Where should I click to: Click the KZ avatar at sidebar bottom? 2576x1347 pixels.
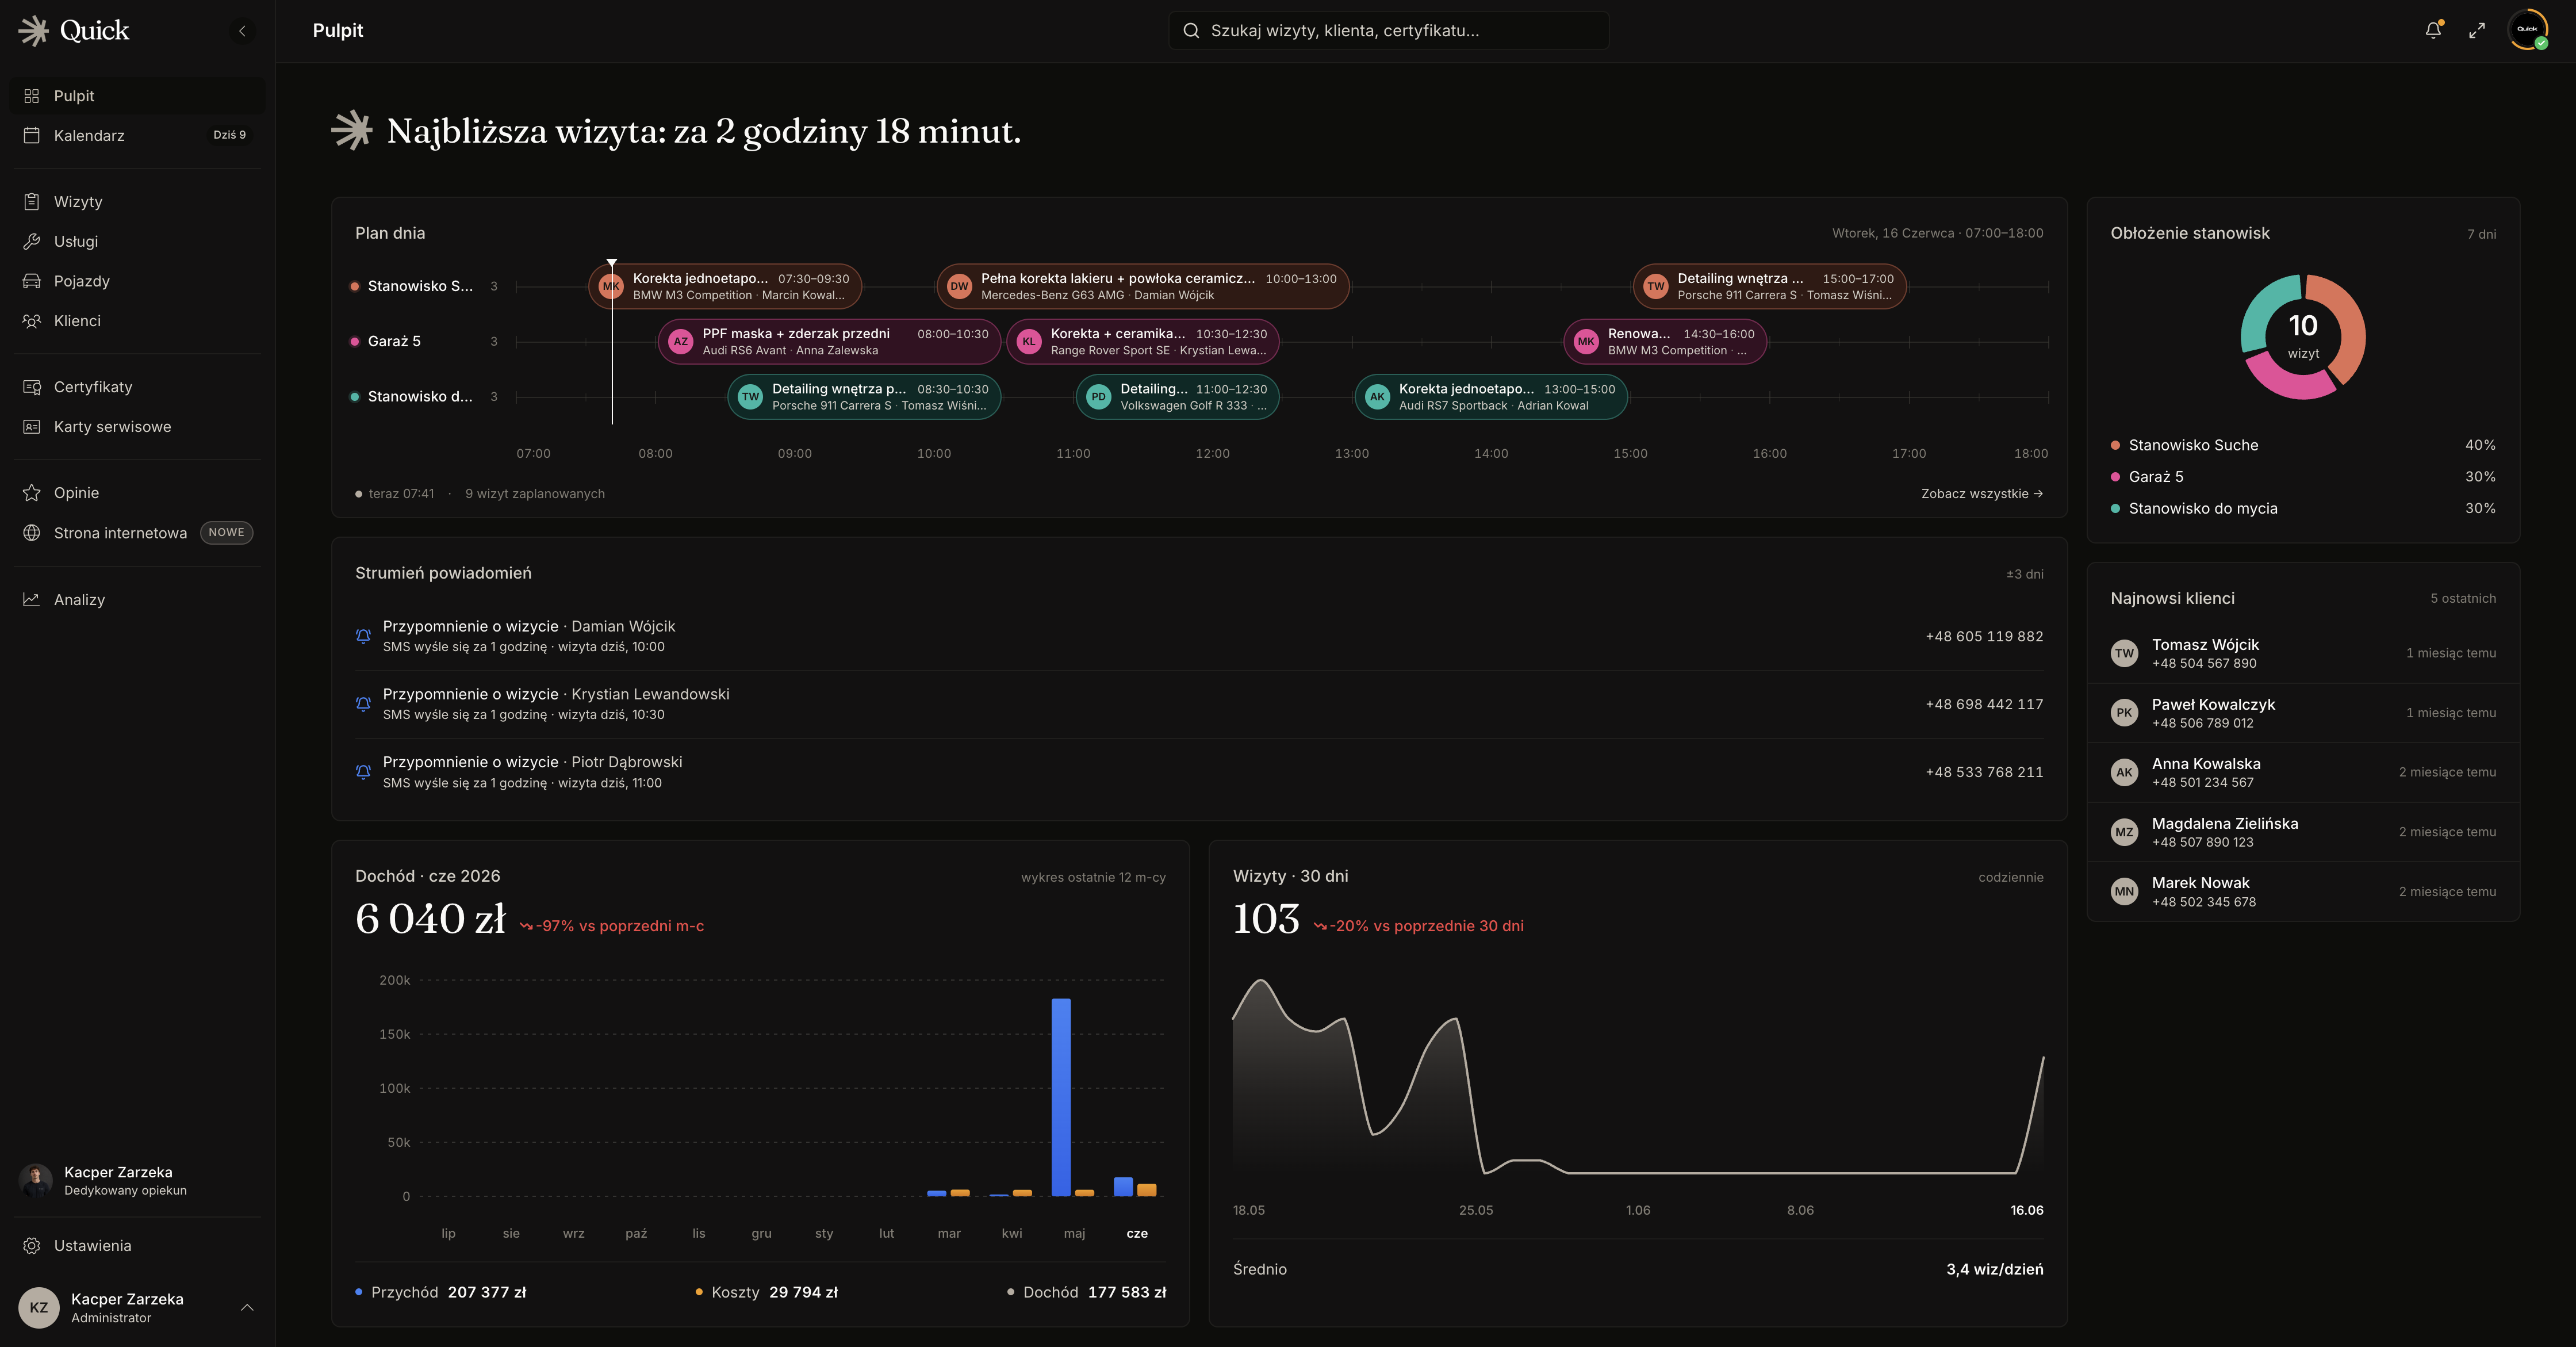[x=39, y=1308]
